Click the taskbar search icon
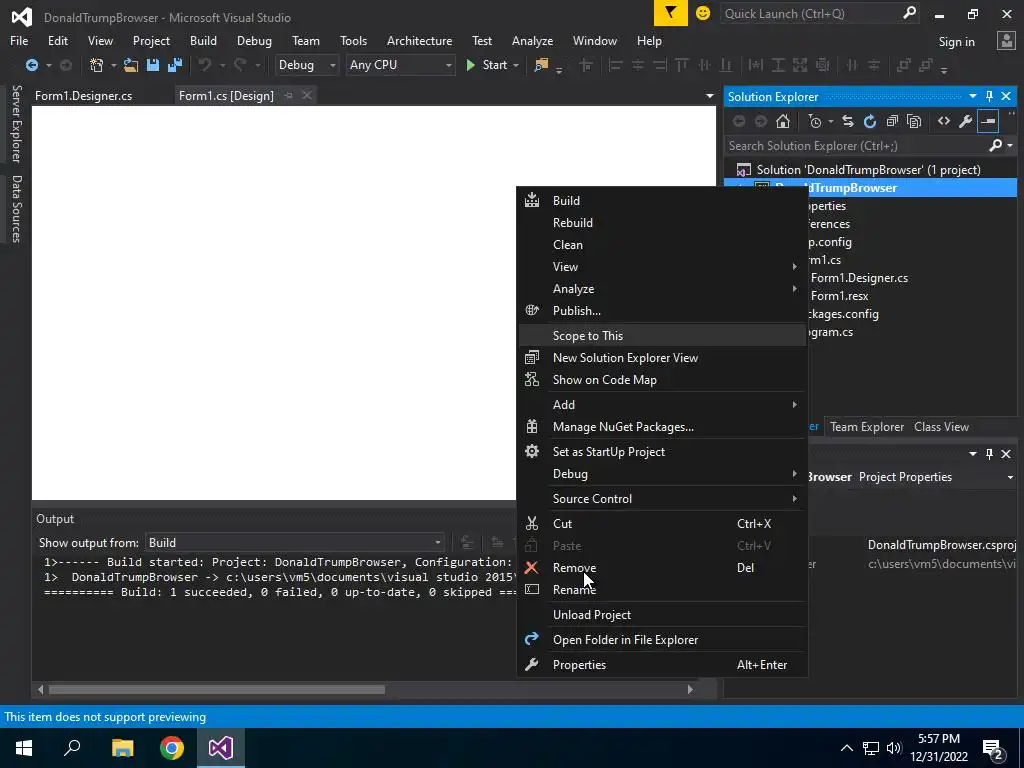Image resolution: width=1024 pixels, height=768 pixels. [x=72, y=748]
